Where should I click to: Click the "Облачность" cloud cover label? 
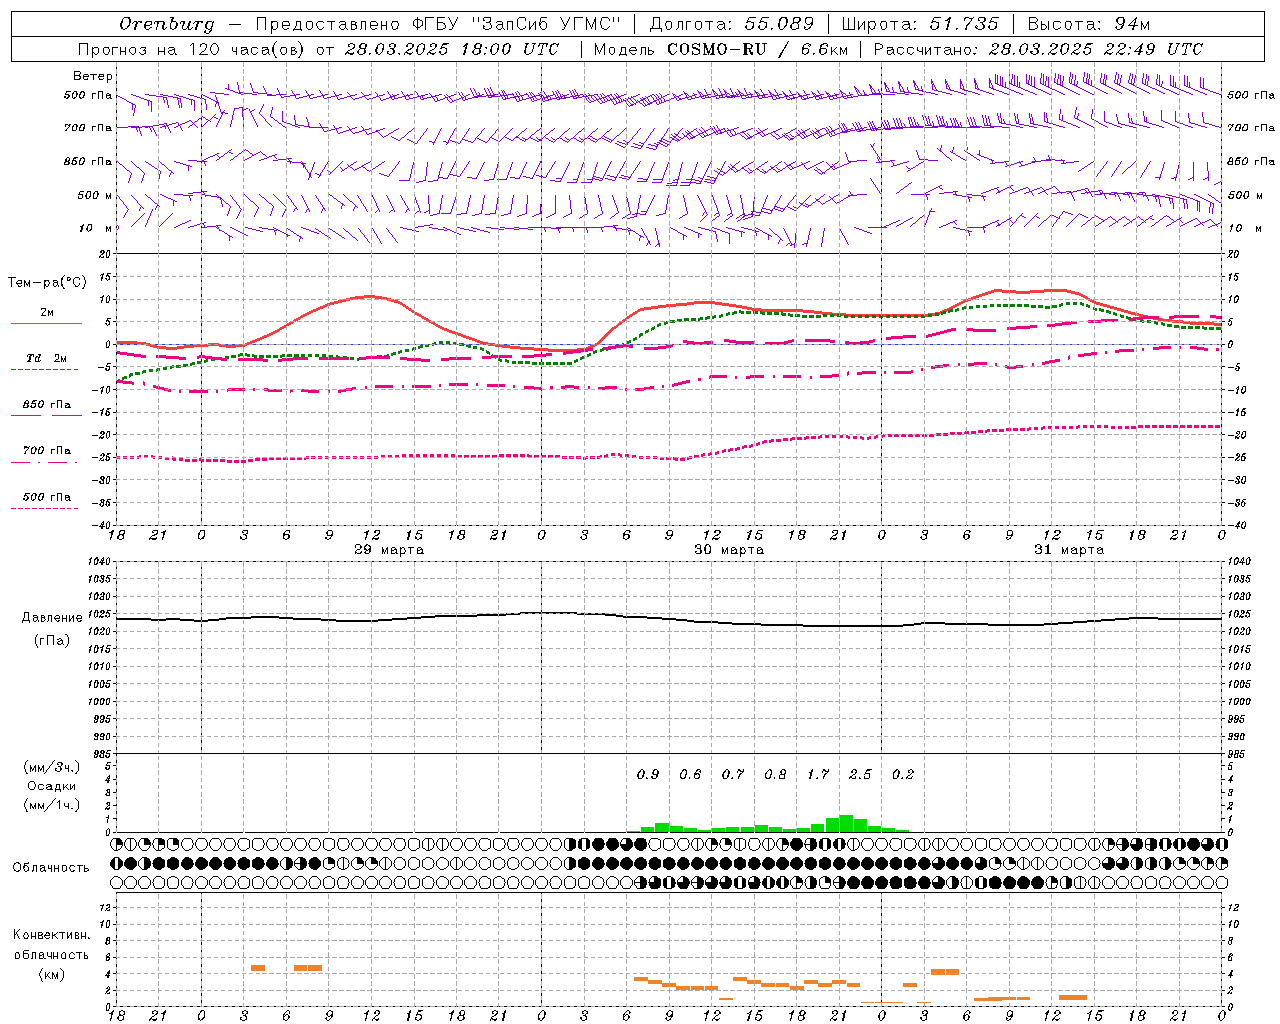pos(51,867)
